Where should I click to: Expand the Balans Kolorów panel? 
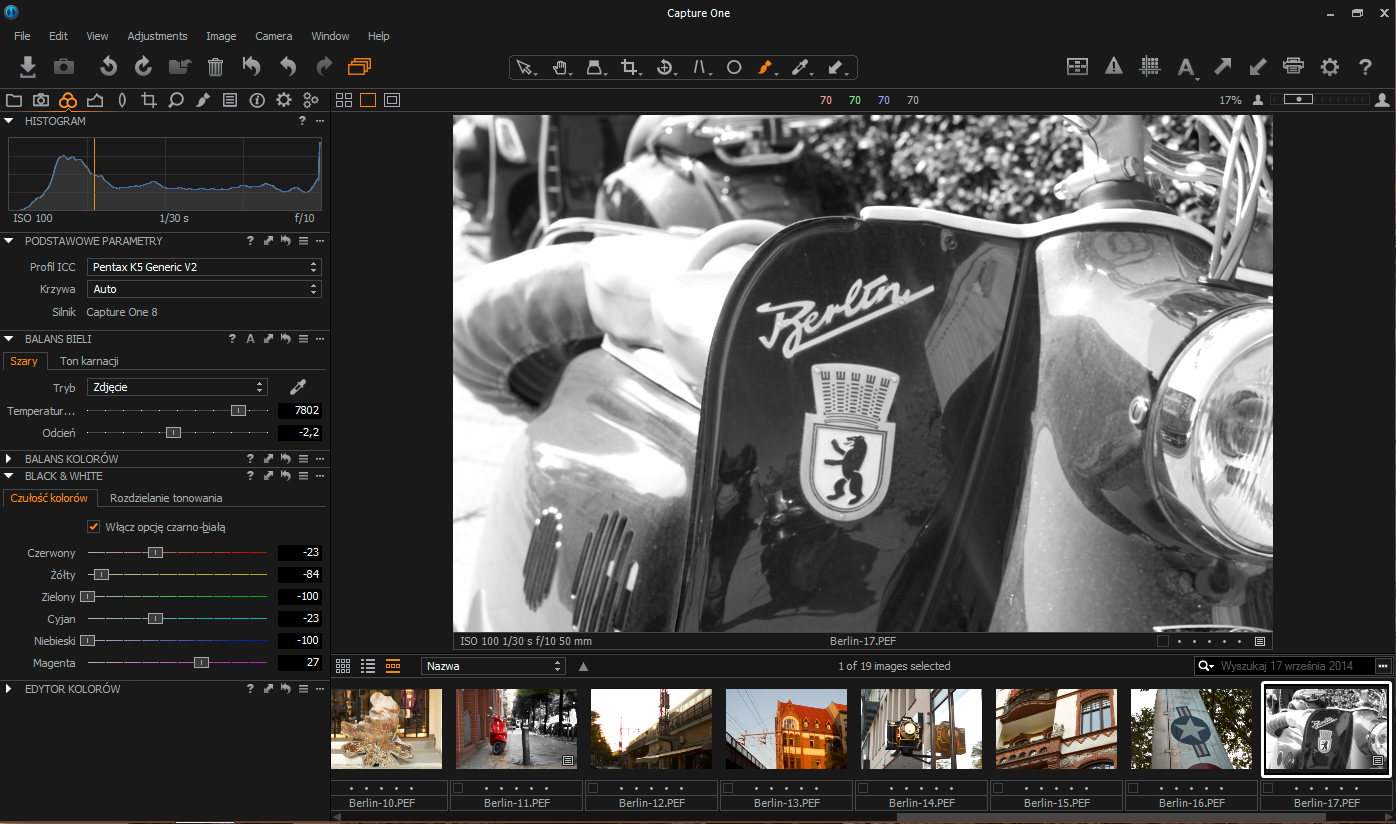tap(9, 459)
